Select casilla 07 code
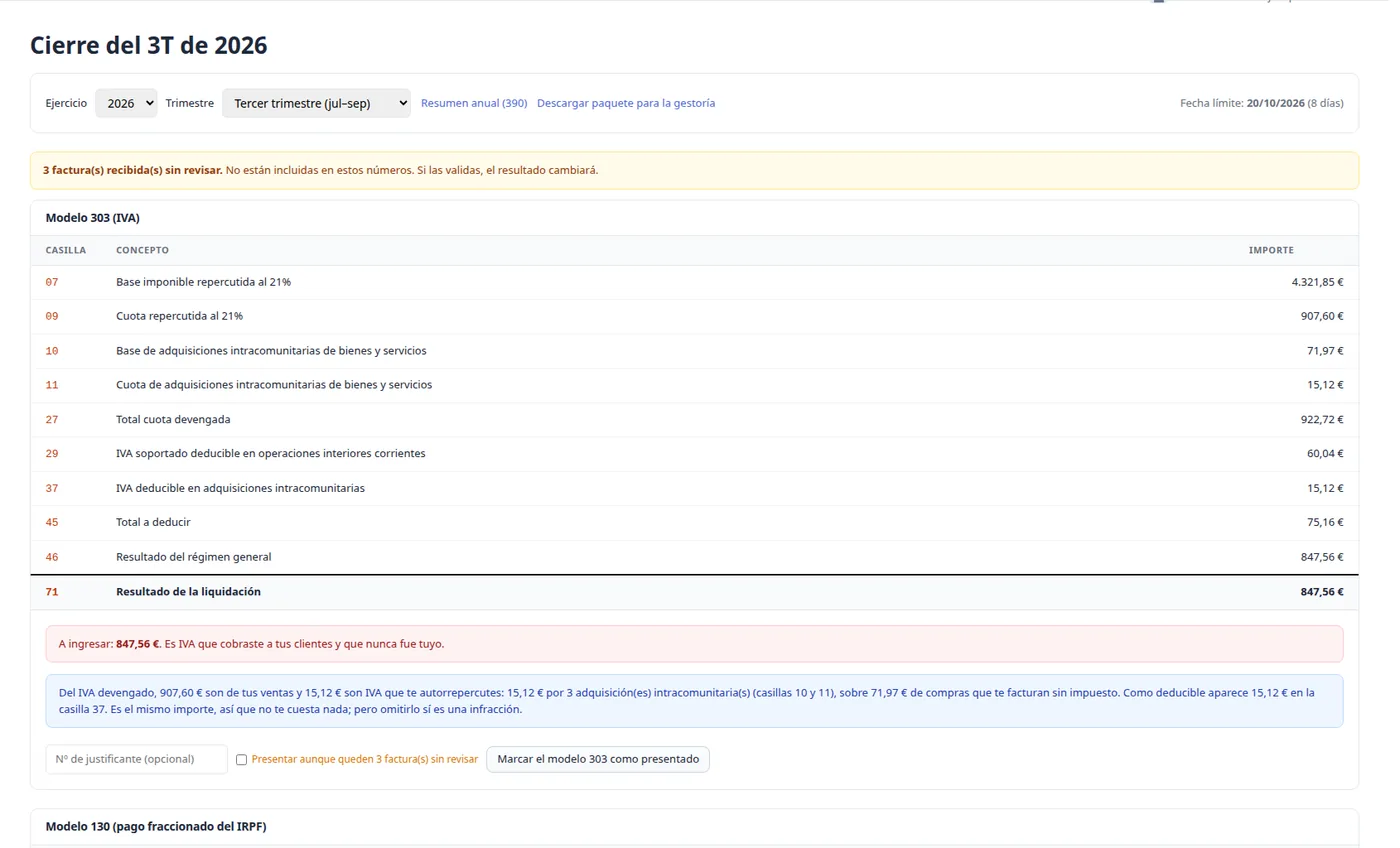This screenshot has height=848, width=1400. point(52,282)
